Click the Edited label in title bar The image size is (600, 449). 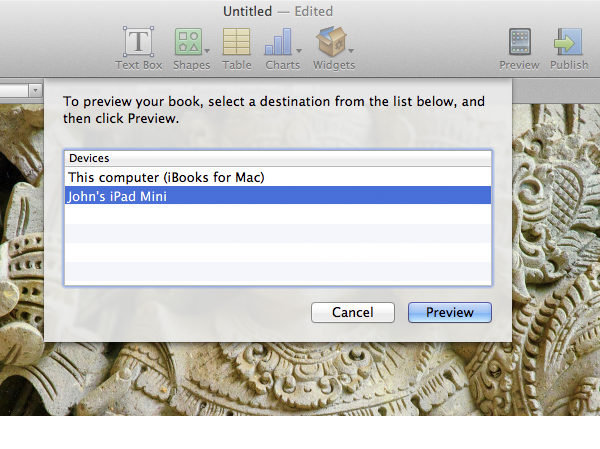pyautogui.click(x=313, y=11)
